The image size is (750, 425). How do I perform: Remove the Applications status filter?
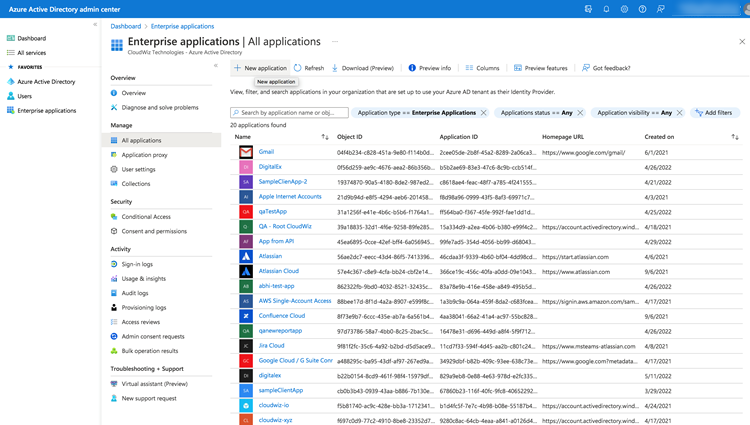[x=580, y=113]
